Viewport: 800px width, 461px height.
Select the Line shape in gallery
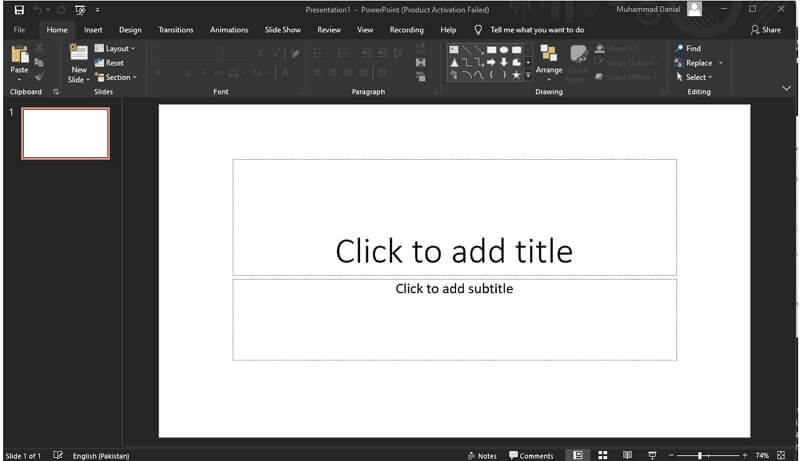click(466, 49)
